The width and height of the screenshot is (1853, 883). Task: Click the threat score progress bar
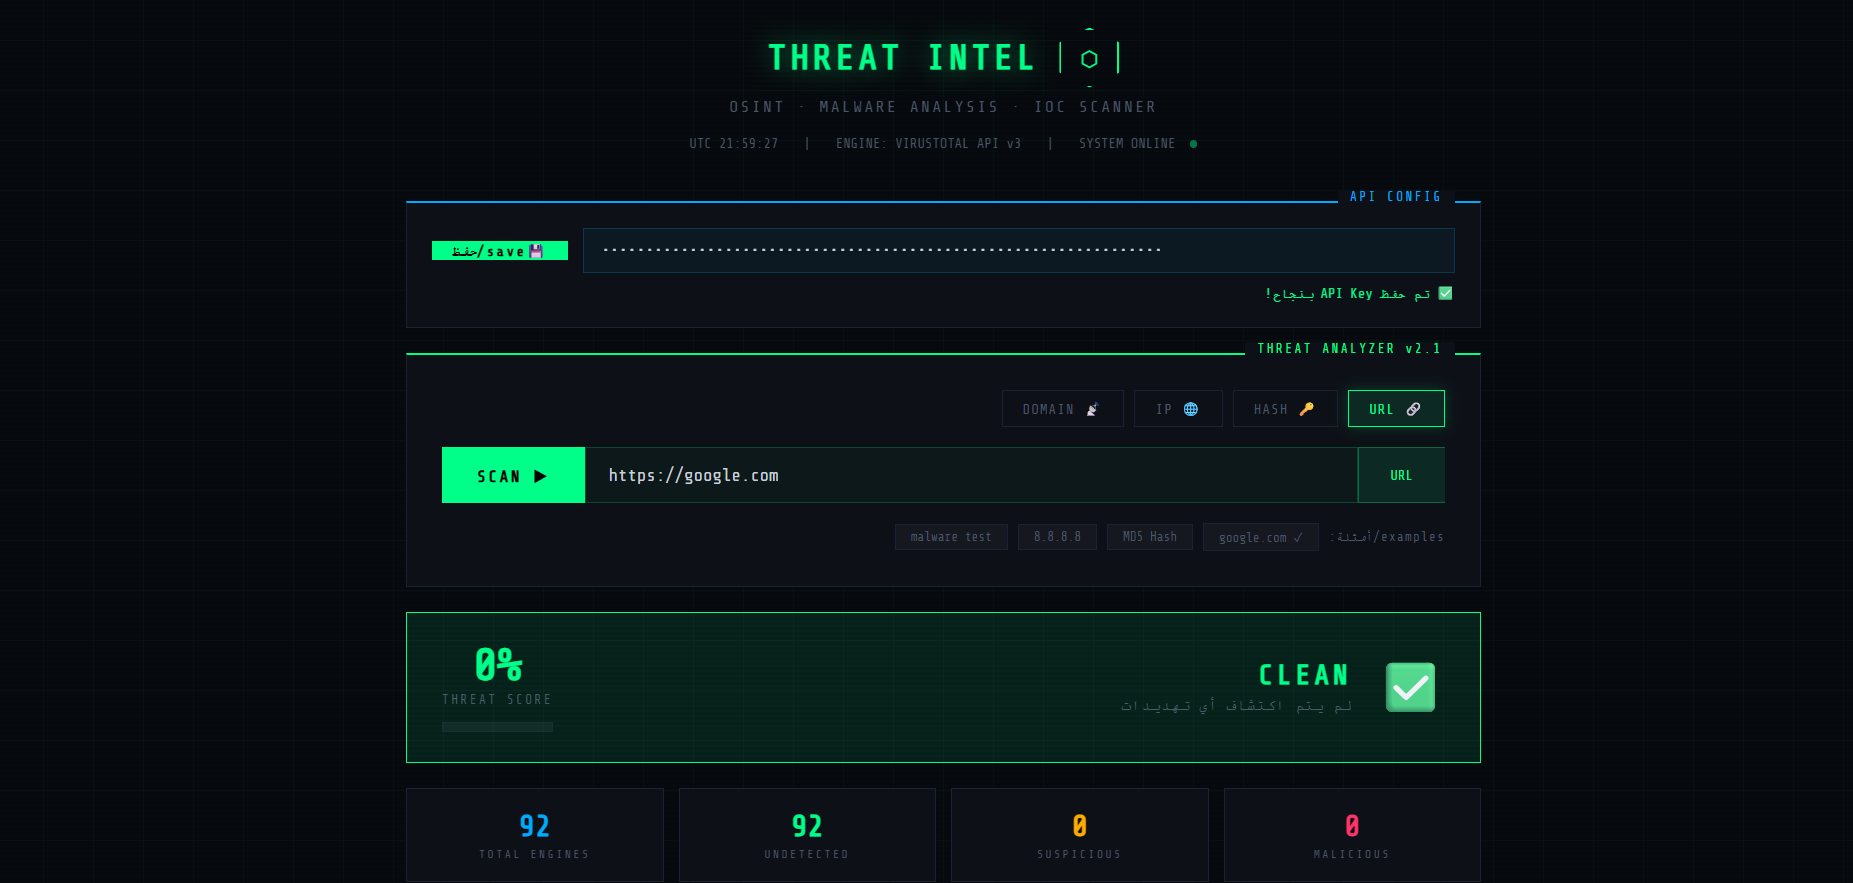(497, 727)
